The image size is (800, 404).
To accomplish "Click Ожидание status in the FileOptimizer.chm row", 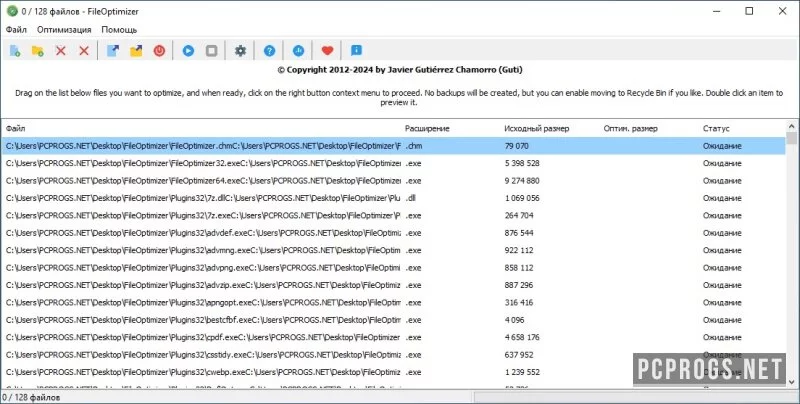I will pos(722,146).
